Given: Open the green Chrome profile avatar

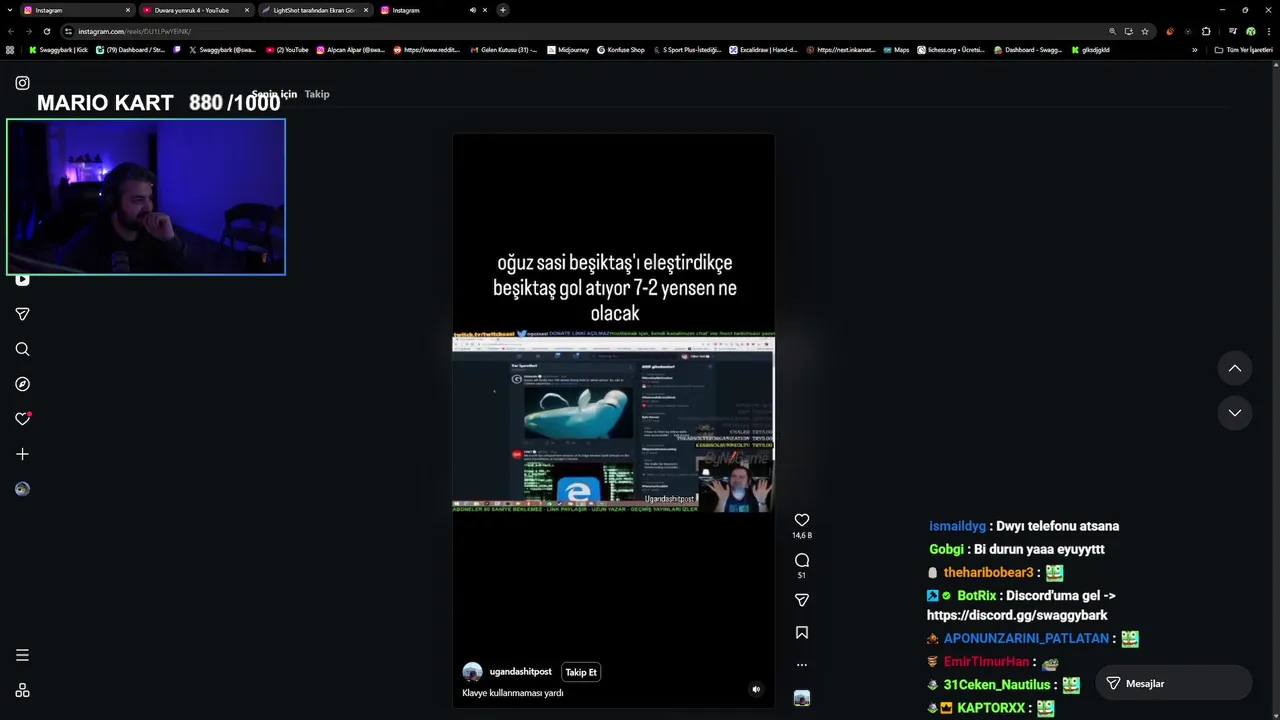Looking at the screenshot, I should pos(1250,31).
